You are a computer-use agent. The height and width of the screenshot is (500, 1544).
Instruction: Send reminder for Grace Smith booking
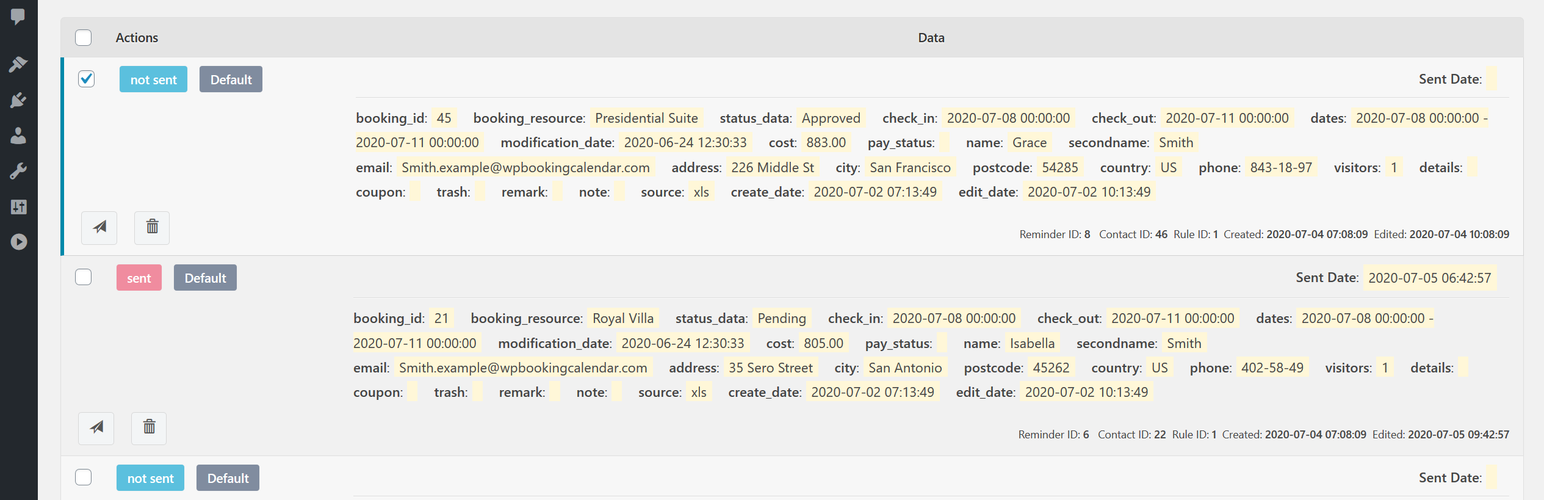point(99,227)
